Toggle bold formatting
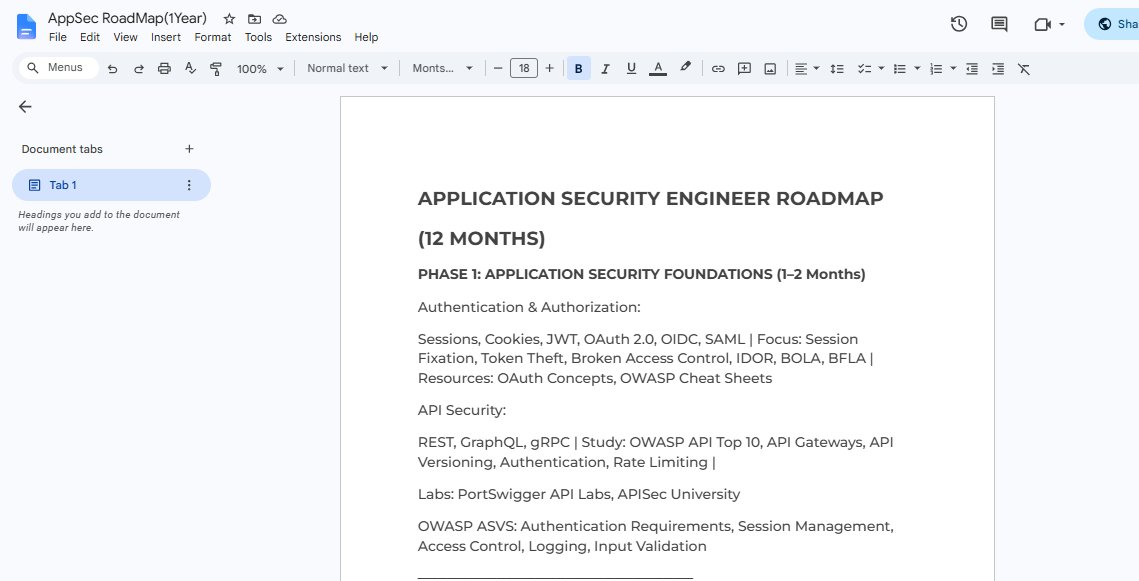This screenshot has height=581, width=1139. 578,68
